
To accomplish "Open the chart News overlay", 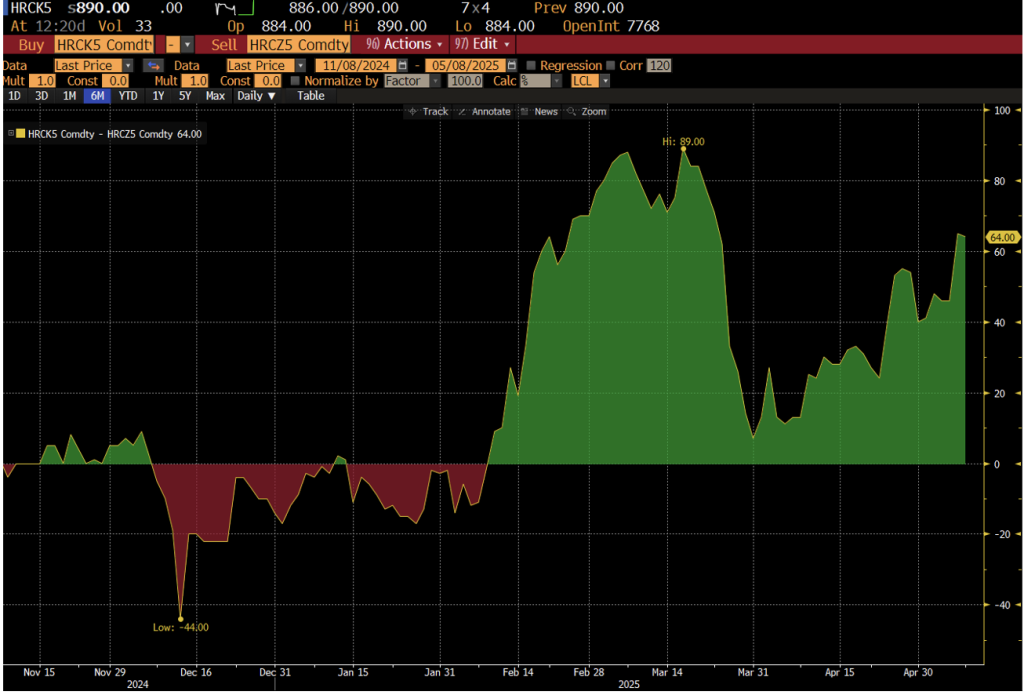I will click(x=540, y=112).
